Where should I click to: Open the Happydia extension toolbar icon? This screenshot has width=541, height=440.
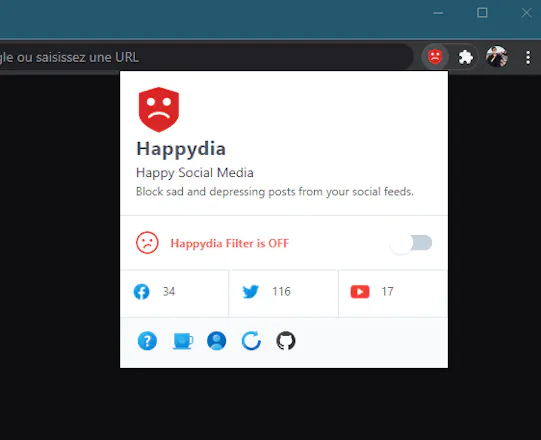coord(435,57)
